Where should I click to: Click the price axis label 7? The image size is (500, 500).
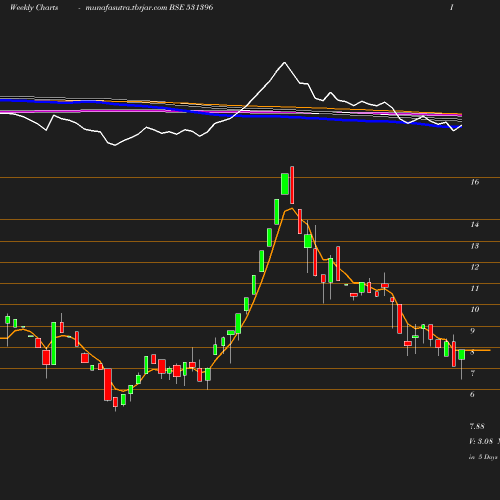472,373
